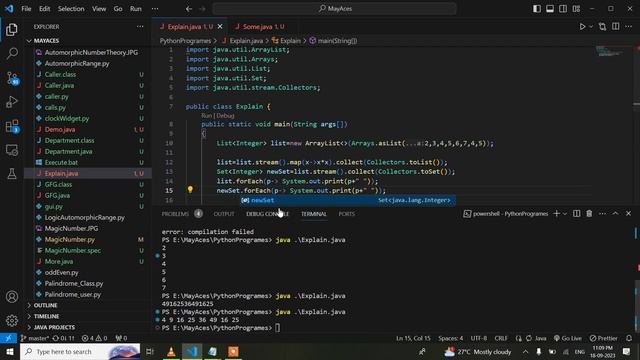Open Caller.java in the explorer
Screen dimensions: 640x360
pos(59,85)
